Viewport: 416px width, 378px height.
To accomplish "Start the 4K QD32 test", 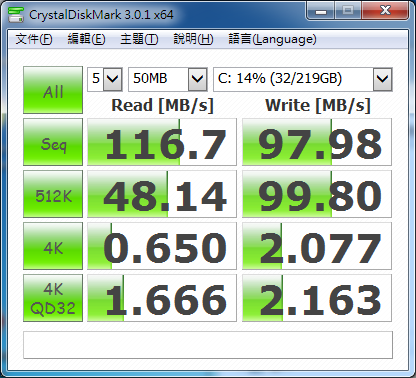I will pyautogui.click(x=53, y=298).
